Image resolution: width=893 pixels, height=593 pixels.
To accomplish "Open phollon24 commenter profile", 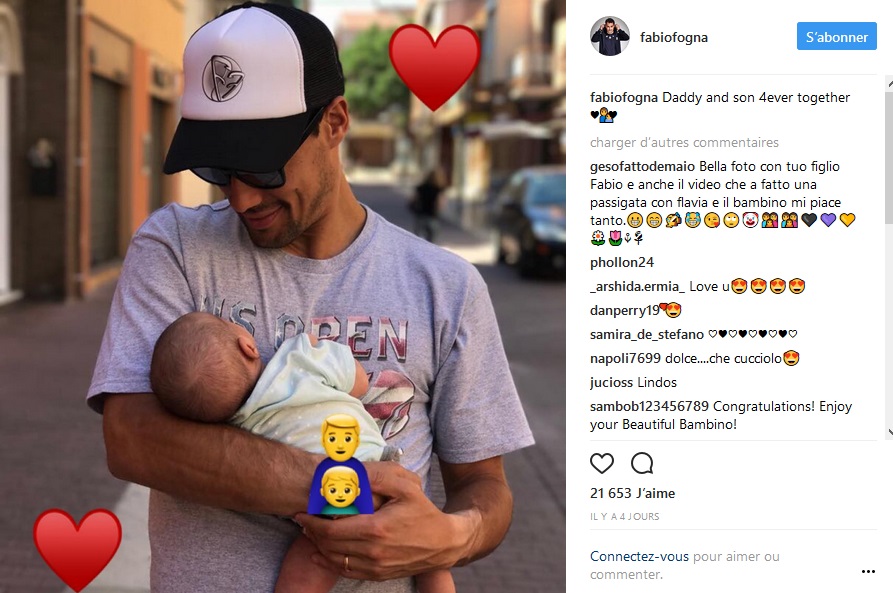I will tap(622, 263).
